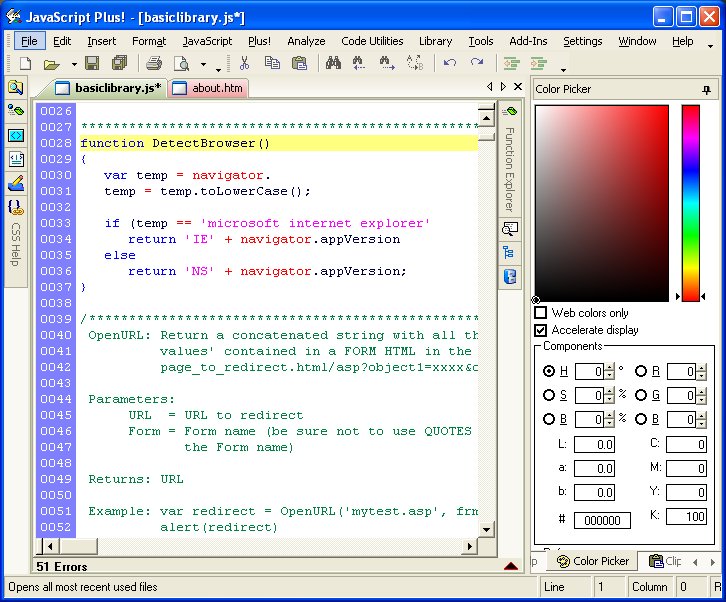Close the active document tab
Viewport: 726px width, 602px height.
point(518,87)
